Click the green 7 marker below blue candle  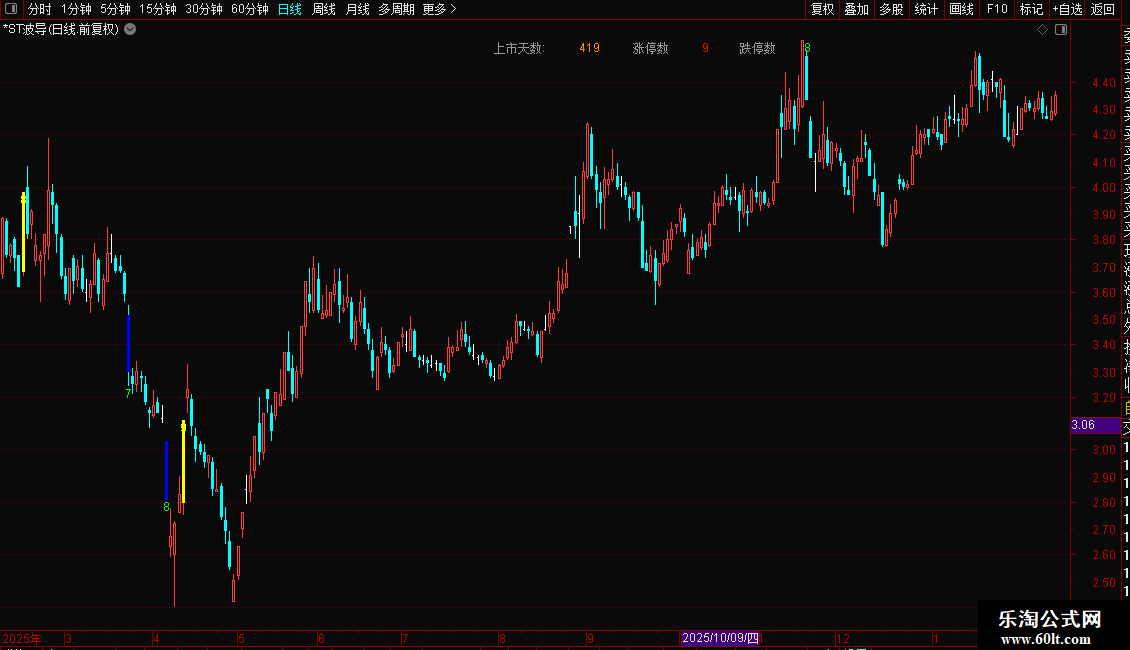pyautogui.click(x=128, y=393)
